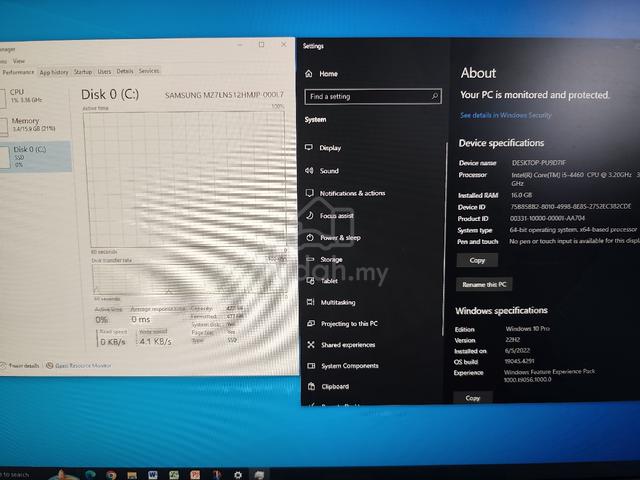Close the Task Manager window
Screen dimensions: 640x480
tap(284, 44)
